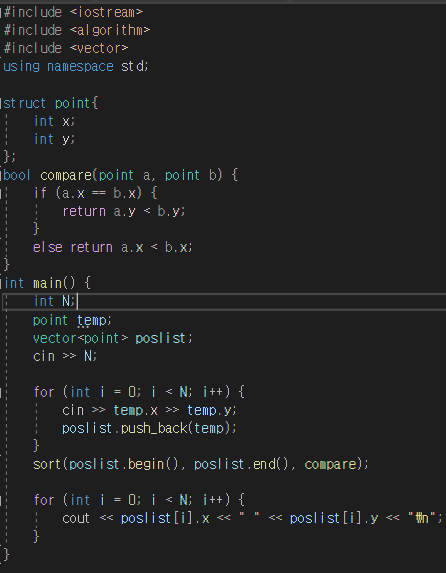Image resolution: width=446 pixels, height=573 pixels.
Task: Click 'poslist.end()' argument
Action: (241, 464)
